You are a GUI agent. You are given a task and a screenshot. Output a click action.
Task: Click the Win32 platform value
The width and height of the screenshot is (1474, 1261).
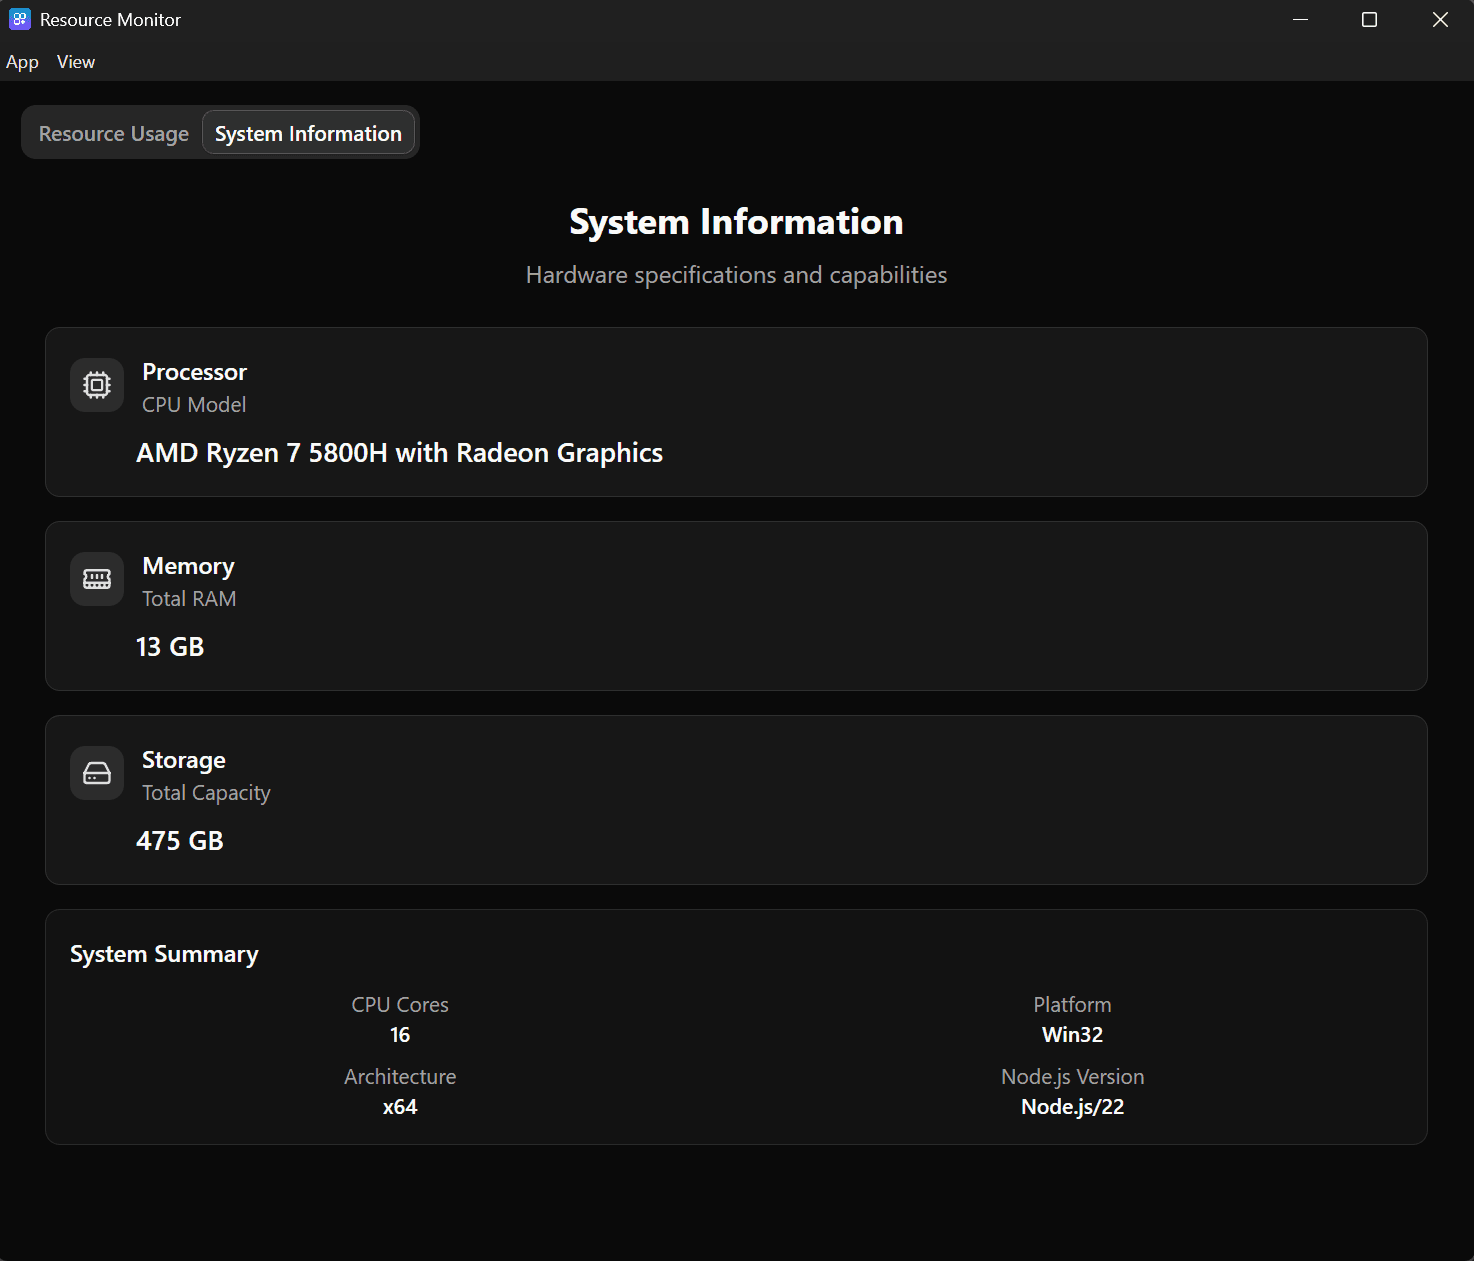tap(1071, 1034)
